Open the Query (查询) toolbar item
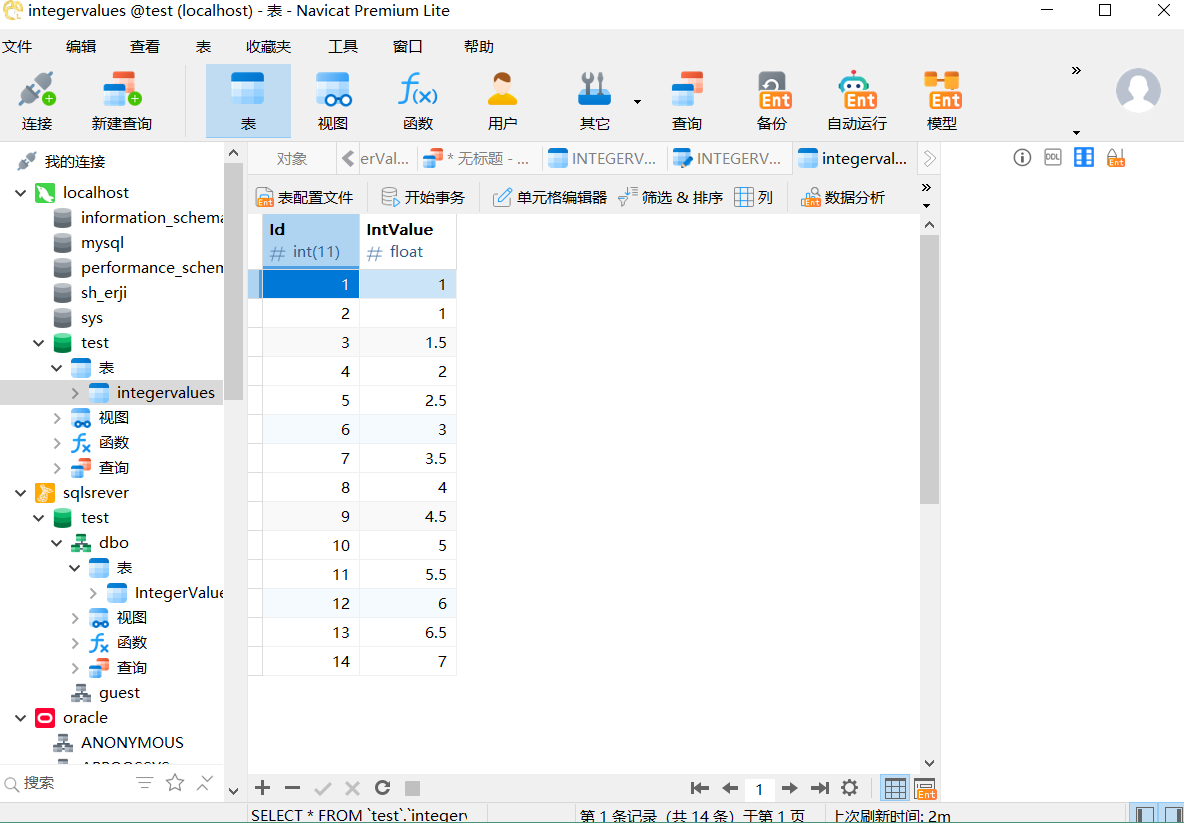Viewport: 1184px width, 826px height. coord(686,101)
